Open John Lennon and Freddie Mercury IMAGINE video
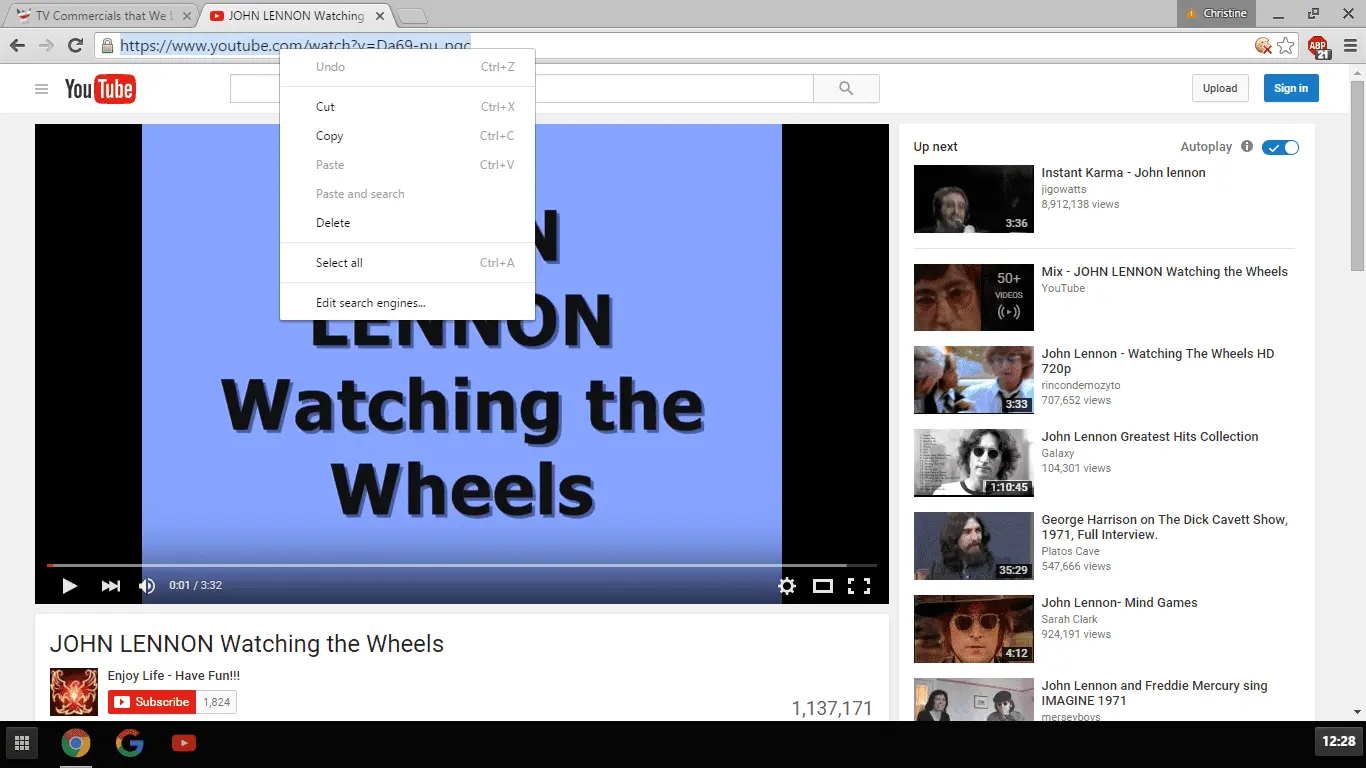The height and width of the screenshot is (768, 1366). (x=1154, y=693)
